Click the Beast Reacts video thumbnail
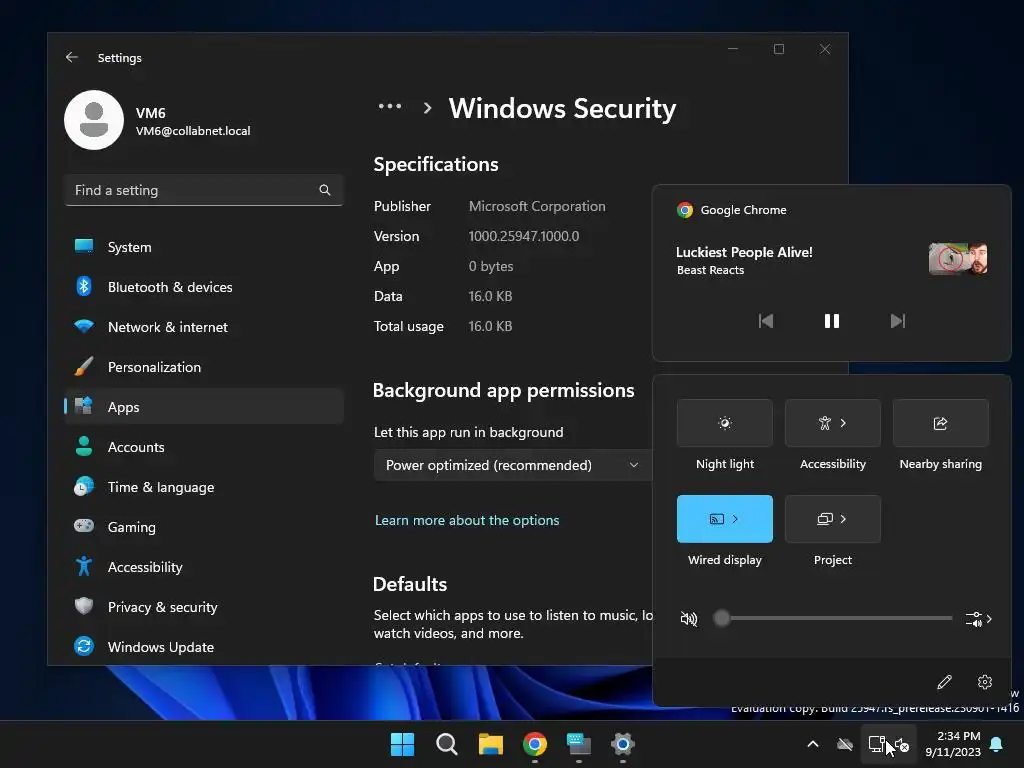1024x768 pixels. 958,259
